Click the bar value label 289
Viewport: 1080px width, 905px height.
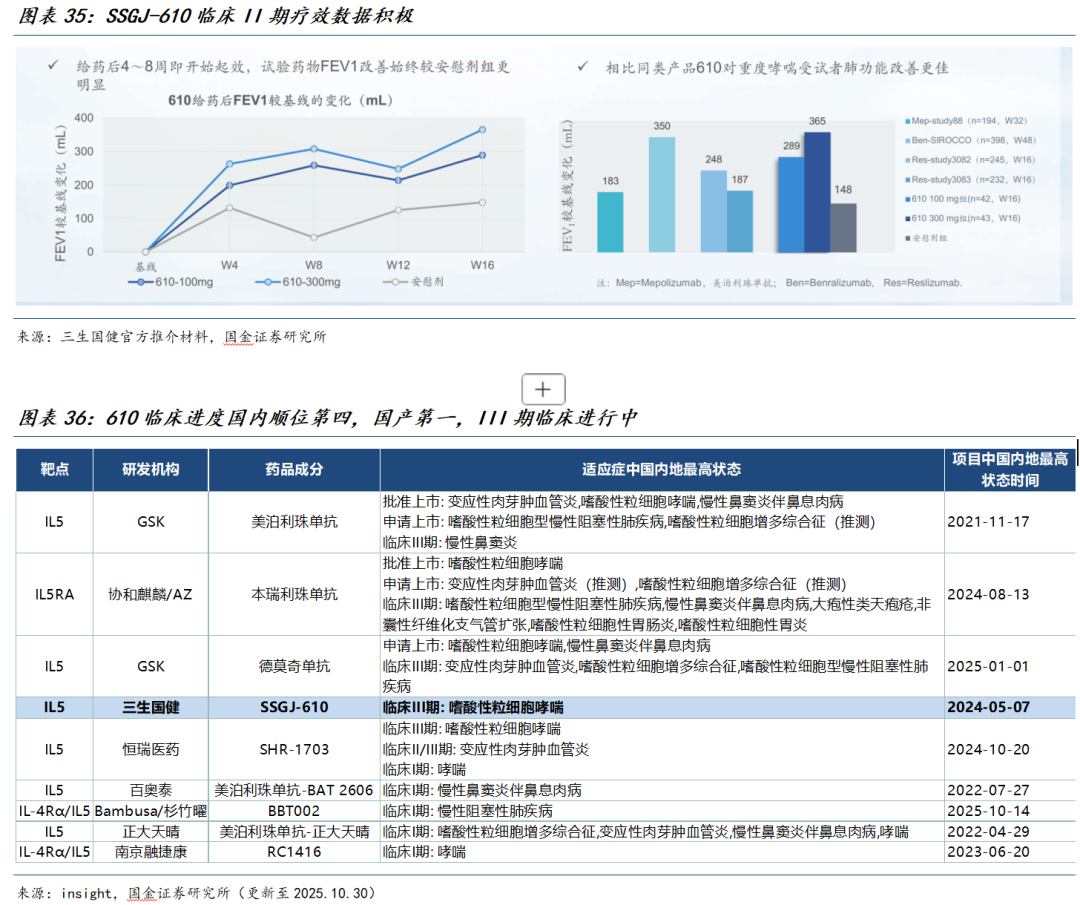click(791, 146)
